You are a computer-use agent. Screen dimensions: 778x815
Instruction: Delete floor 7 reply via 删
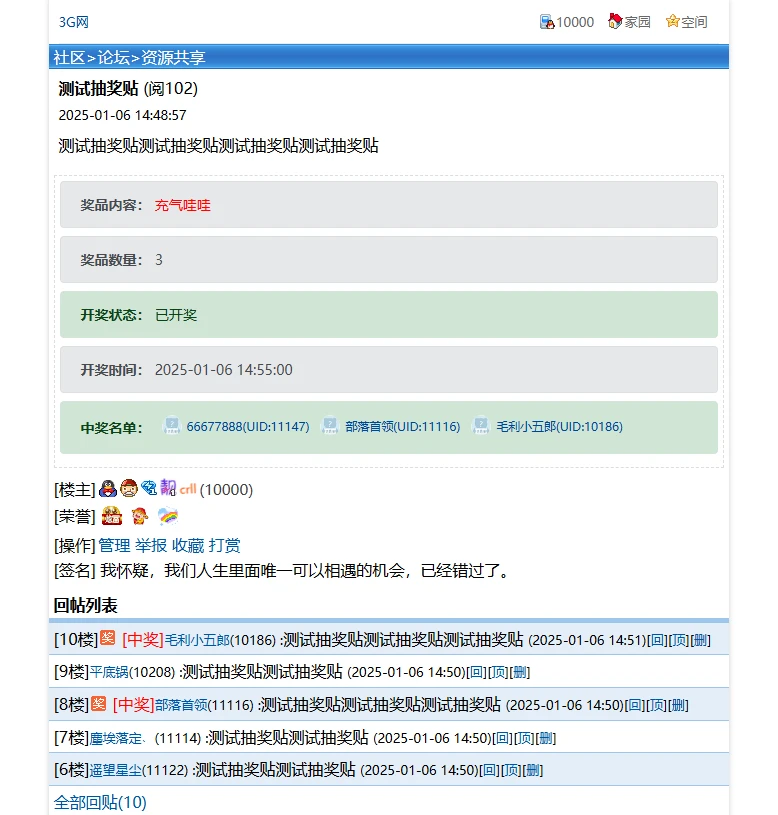tap(546, 738)
